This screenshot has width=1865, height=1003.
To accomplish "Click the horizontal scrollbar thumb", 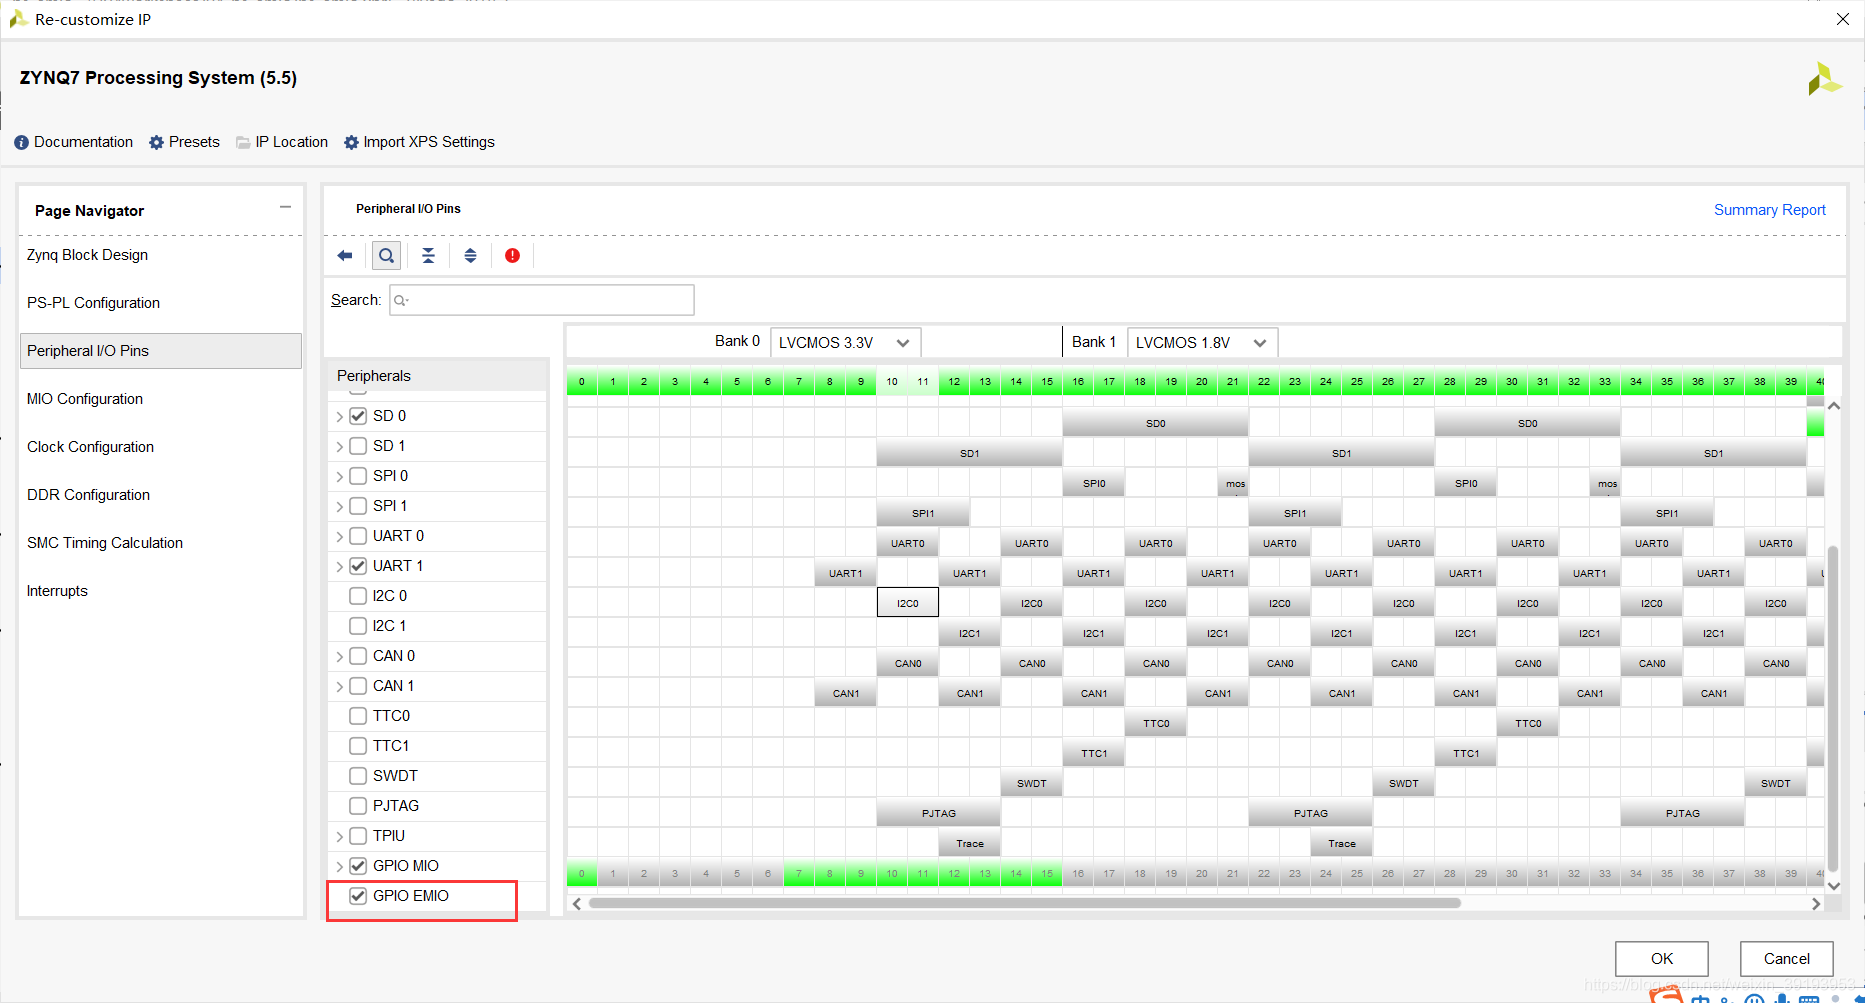I will (1024, 903).
